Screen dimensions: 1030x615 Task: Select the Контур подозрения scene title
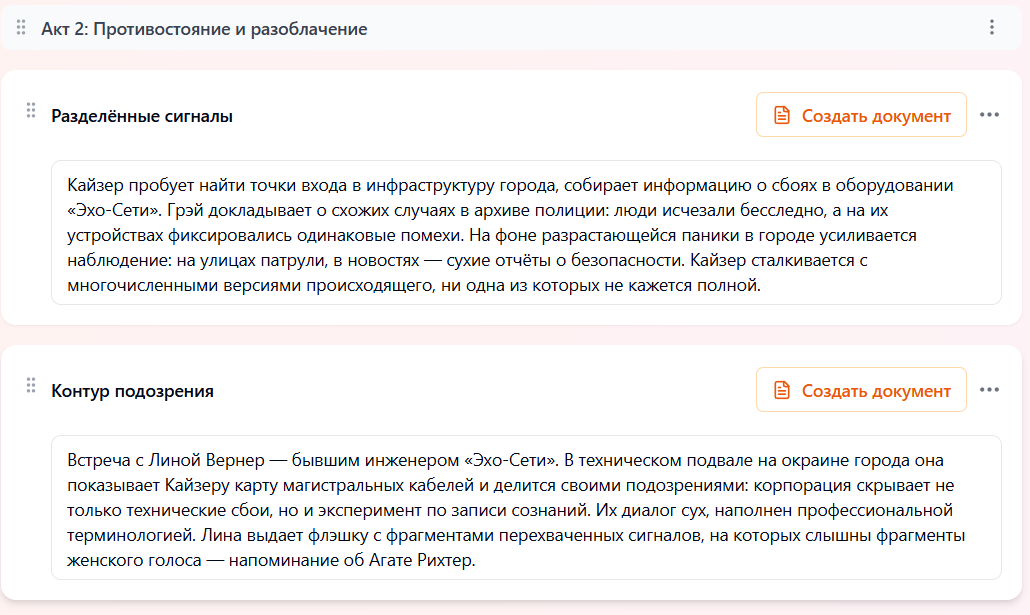(132, 391)
